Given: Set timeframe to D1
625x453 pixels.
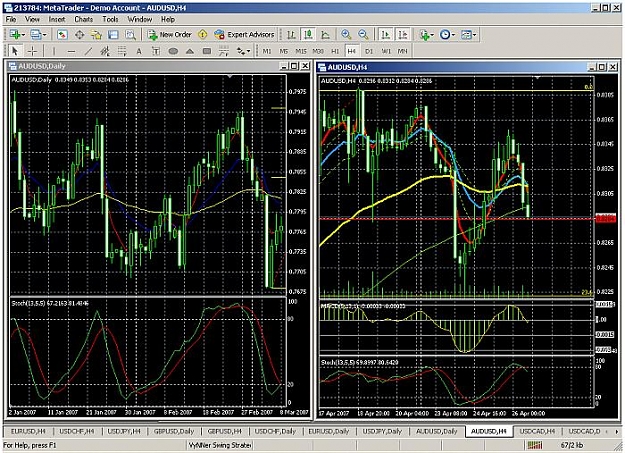Looking at the screenshot, I should click(x=369, y=51).
